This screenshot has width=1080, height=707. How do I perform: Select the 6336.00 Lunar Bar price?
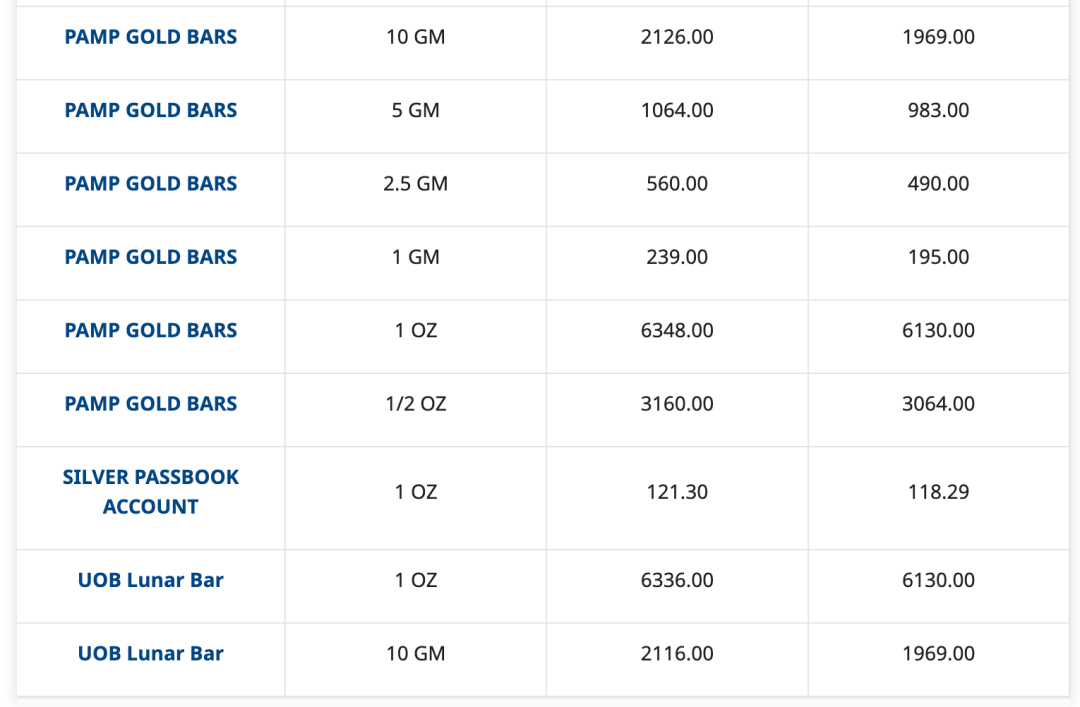(677, 580)
